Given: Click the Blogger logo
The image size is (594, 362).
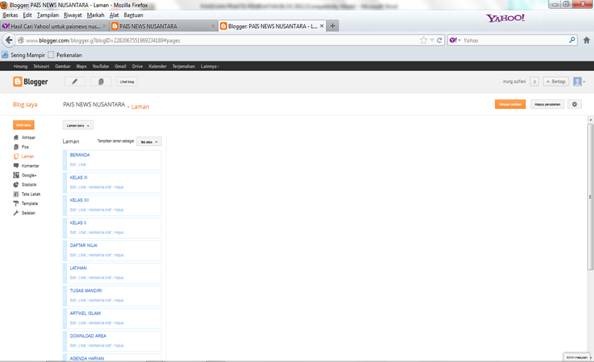Looking at the screenshot, I should coord(30,81).
